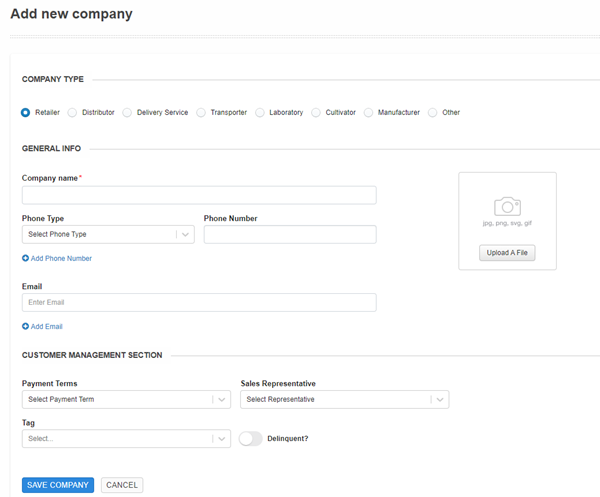Image resolution: width=600 pixels, height=497 pixels.
Task: Click the 'Sales Representative' label
Action: click(x=278, y=383)
